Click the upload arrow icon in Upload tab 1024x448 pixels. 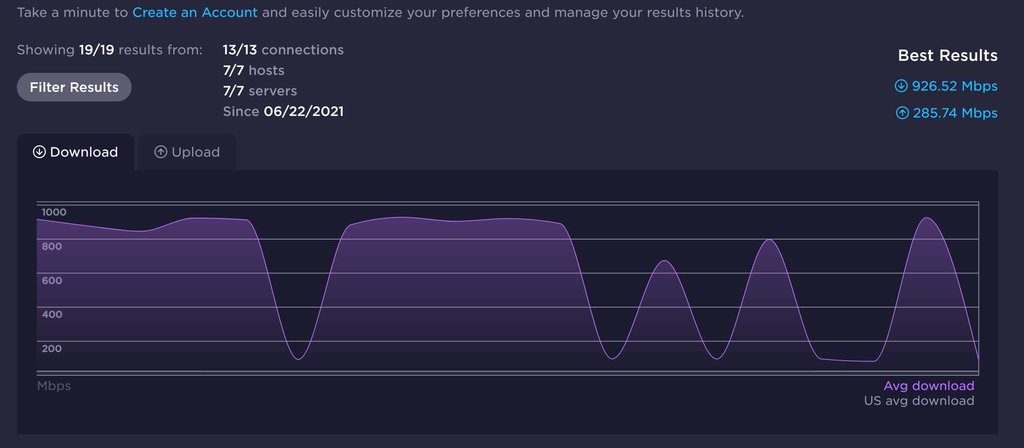(x=160, y=152)
